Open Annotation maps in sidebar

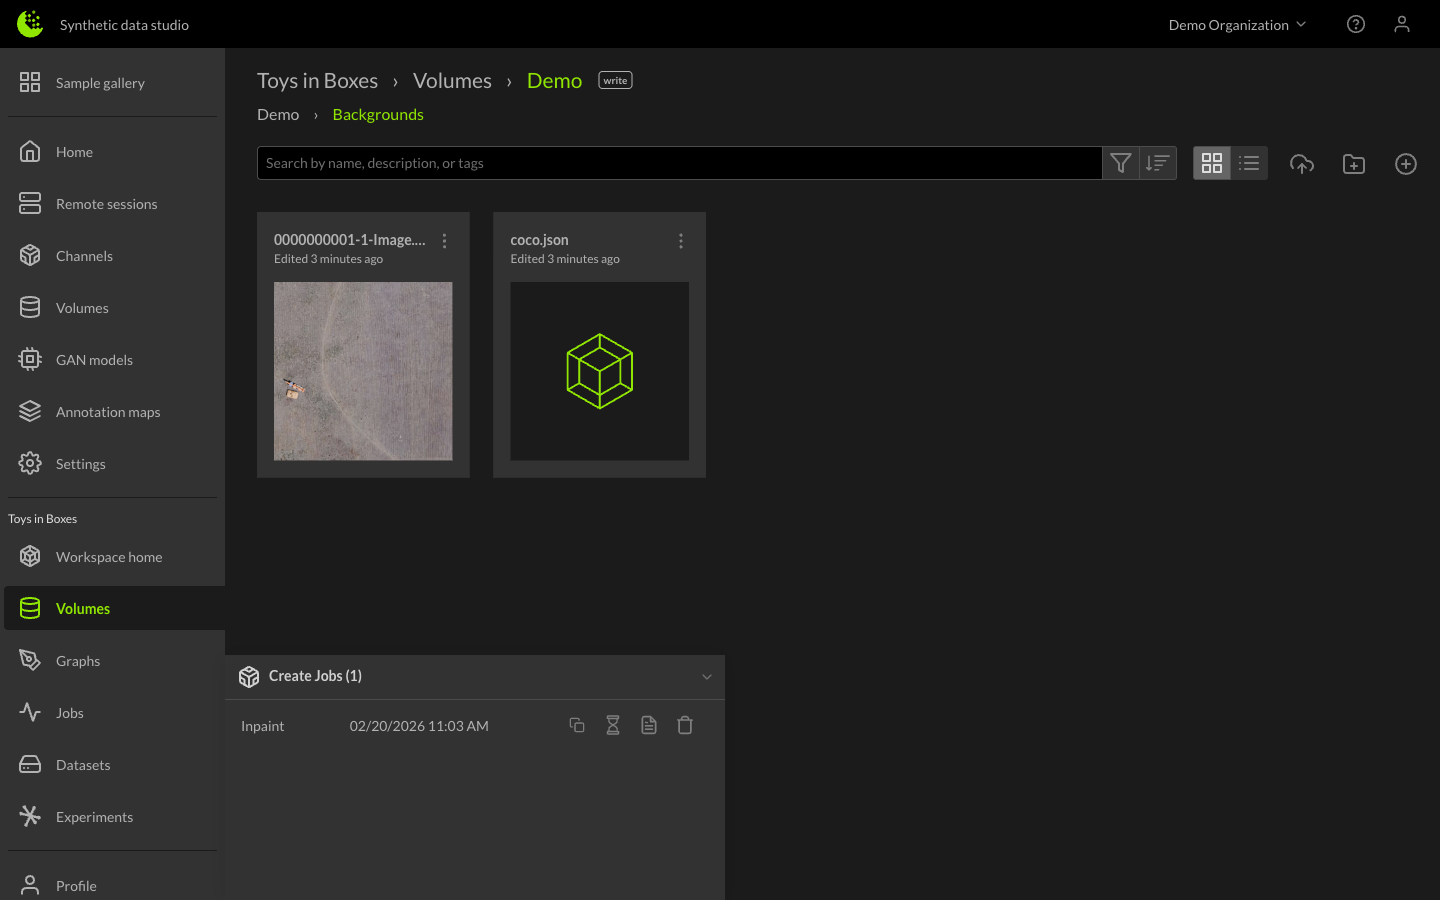click(108, 412)
